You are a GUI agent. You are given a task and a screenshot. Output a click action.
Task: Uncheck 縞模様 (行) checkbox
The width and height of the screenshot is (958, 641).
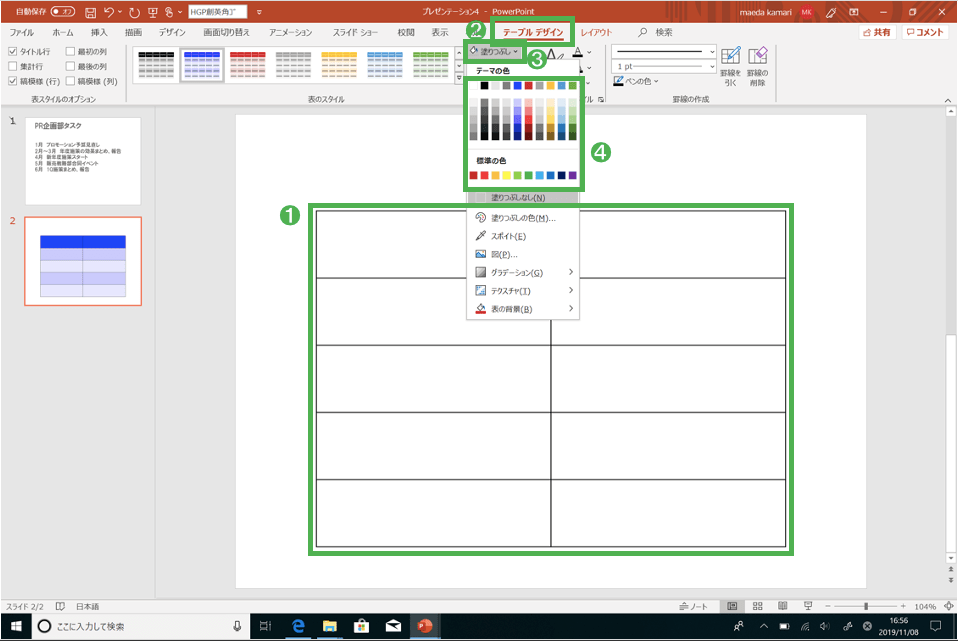(13, 81)
